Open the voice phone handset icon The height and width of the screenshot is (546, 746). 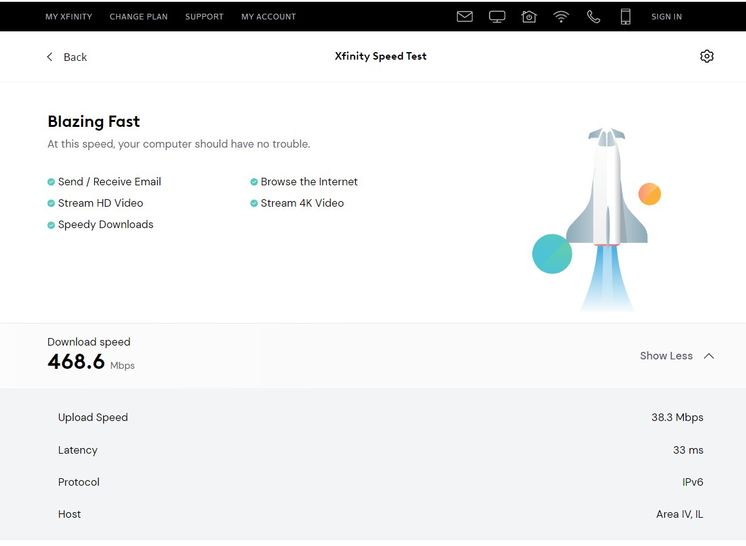point(593,17)
